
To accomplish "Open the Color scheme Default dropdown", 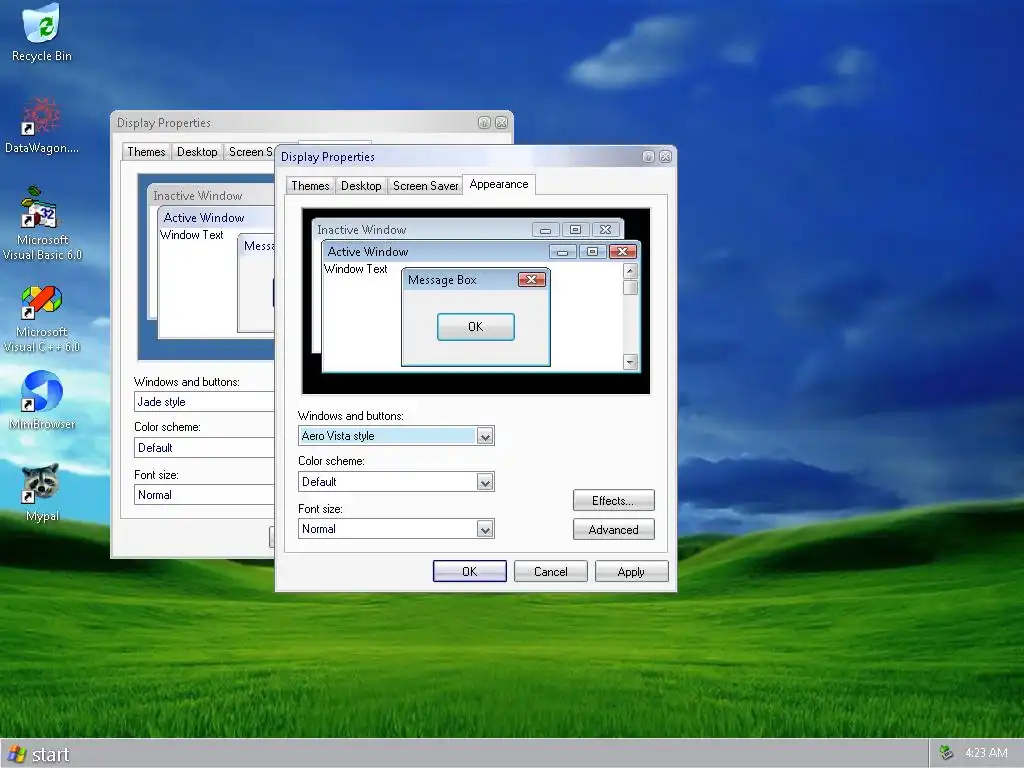I will point(485,483).
